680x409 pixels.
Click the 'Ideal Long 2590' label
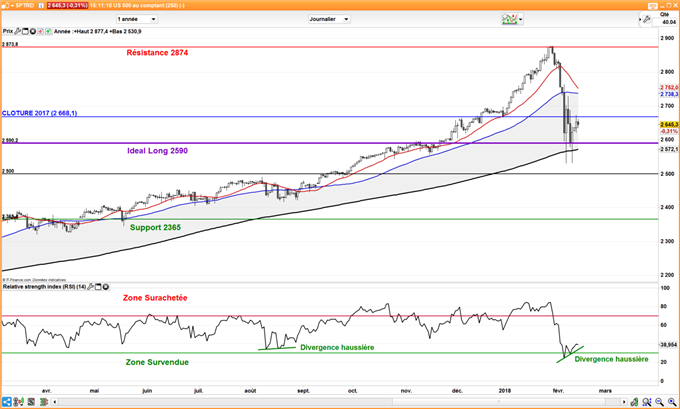pos(157,151)
